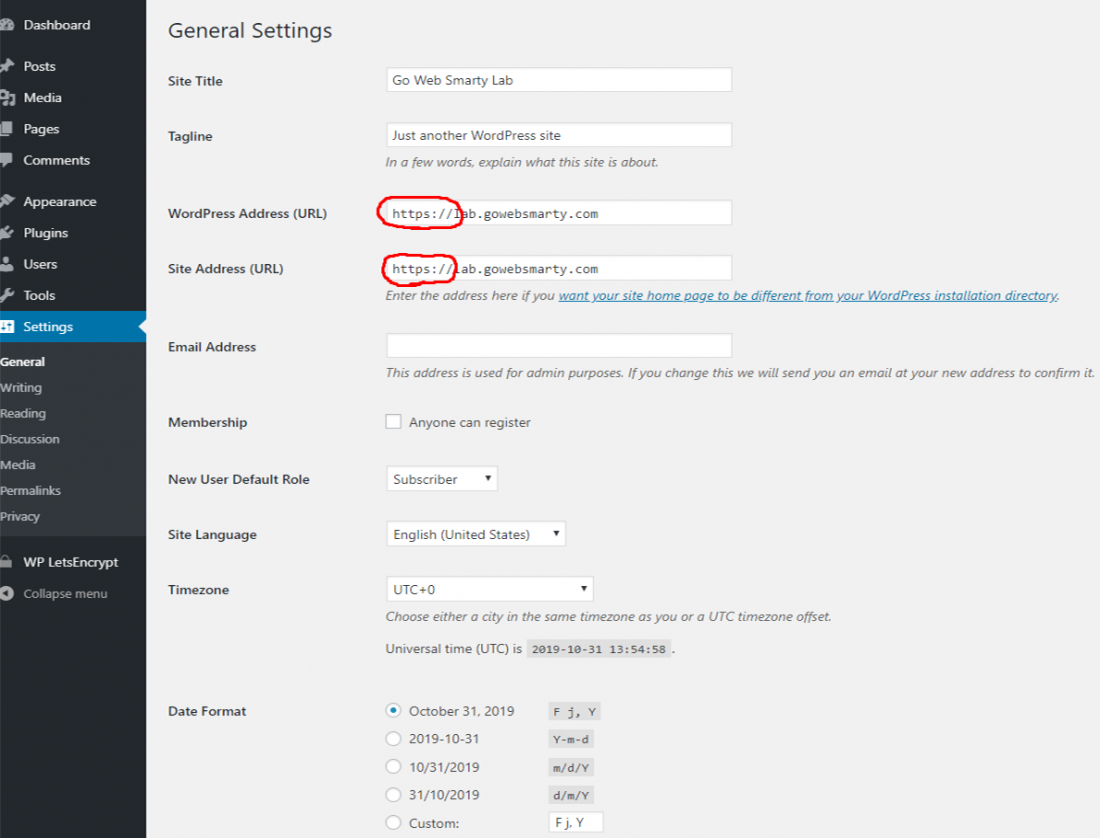Select the Settings menu label
The width and height of the screenshot is (1100, 838).
coord(48,327)
